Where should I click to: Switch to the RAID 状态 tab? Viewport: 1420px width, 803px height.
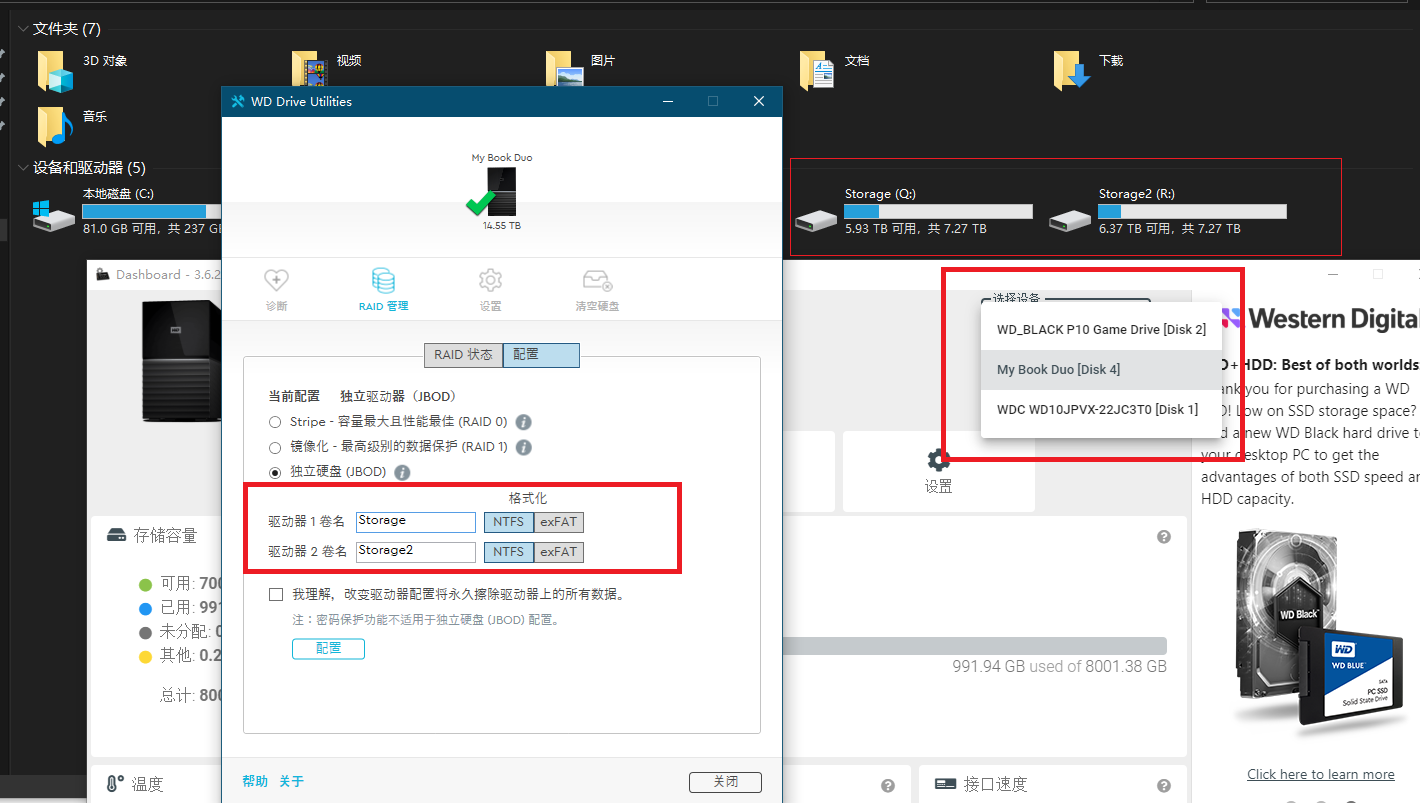[x=464, y=355]
